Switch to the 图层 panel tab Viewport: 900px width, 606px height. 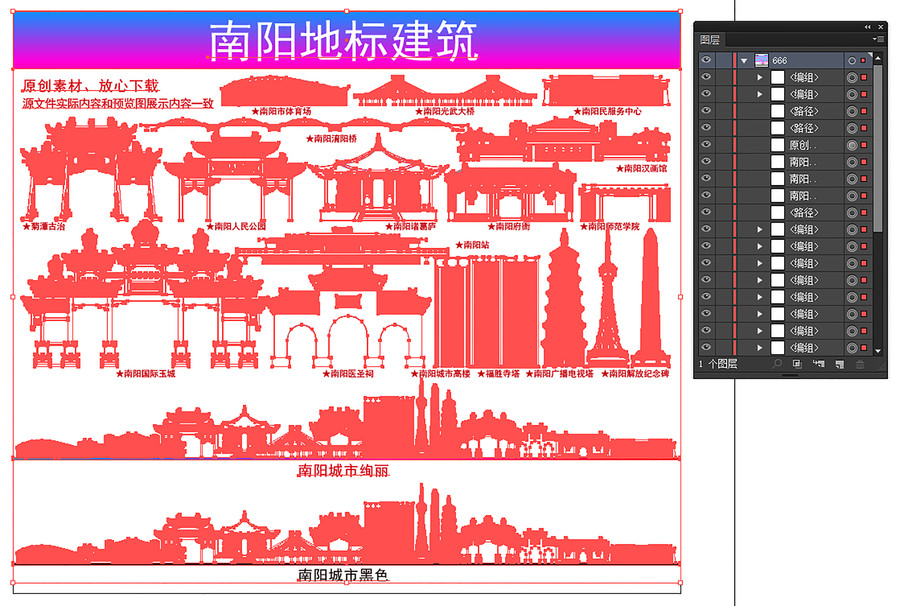(710, 40)
